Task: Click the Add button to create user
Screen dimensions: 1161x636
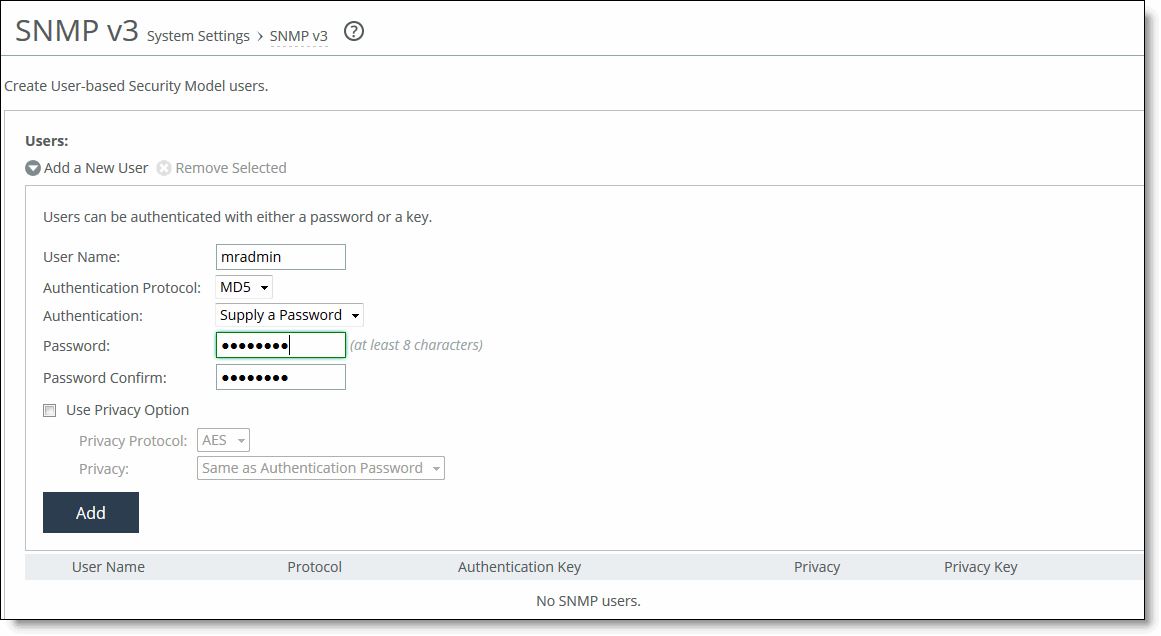Action: tap(90, 512)
